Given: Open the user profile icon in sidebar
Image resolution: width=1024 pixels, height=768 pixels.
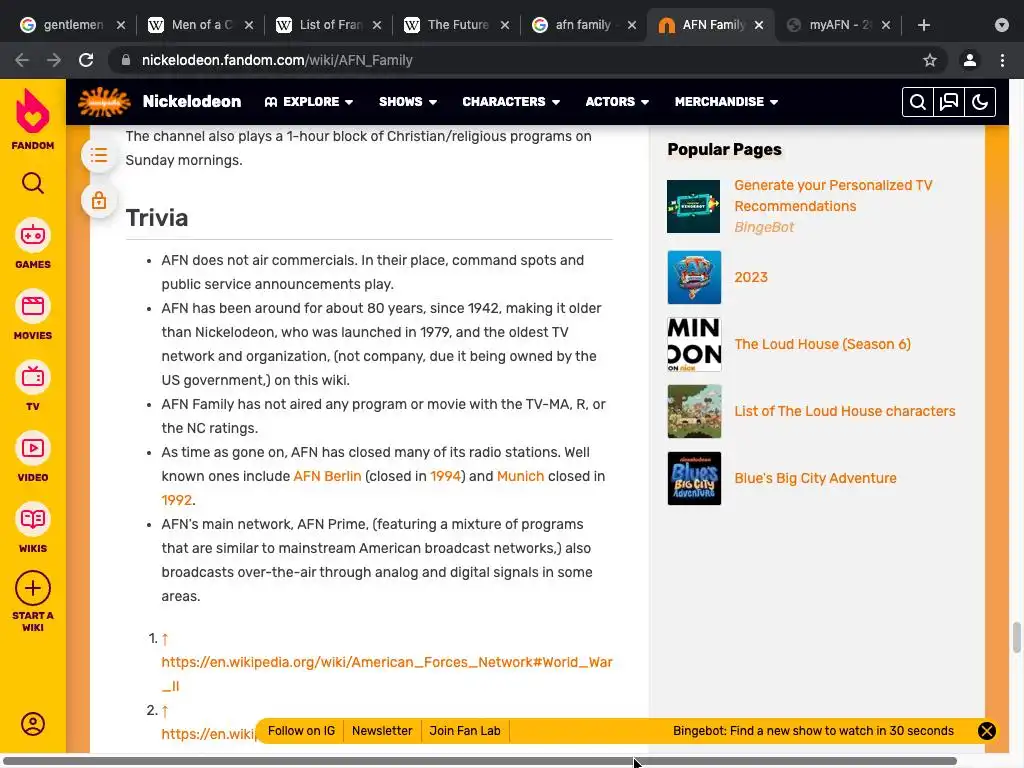Looking at the screenshot, I should coord(33,724).
